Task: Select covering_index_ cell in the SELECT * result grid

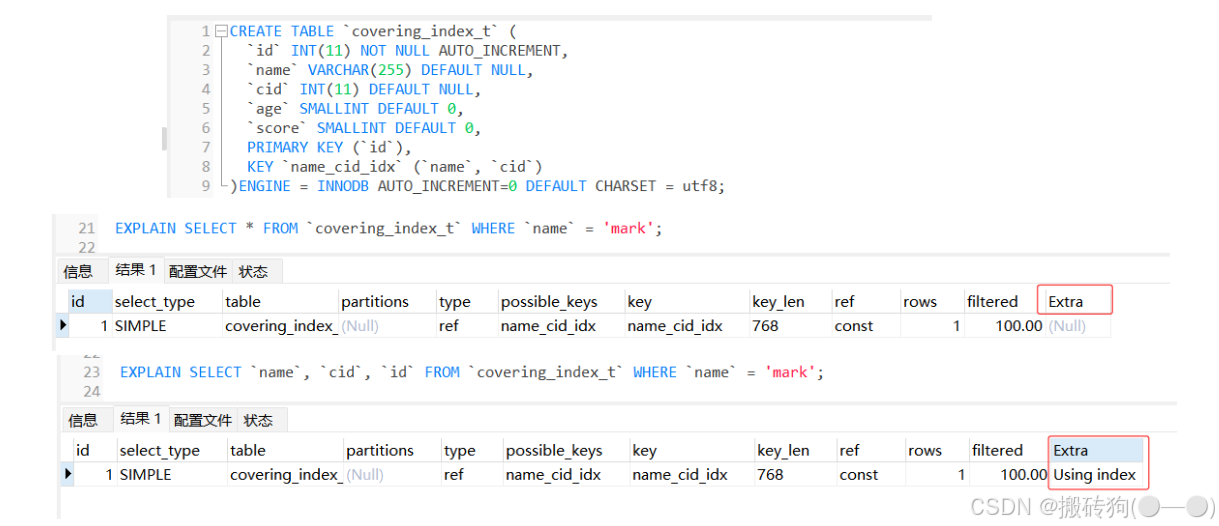Action: 279,325
